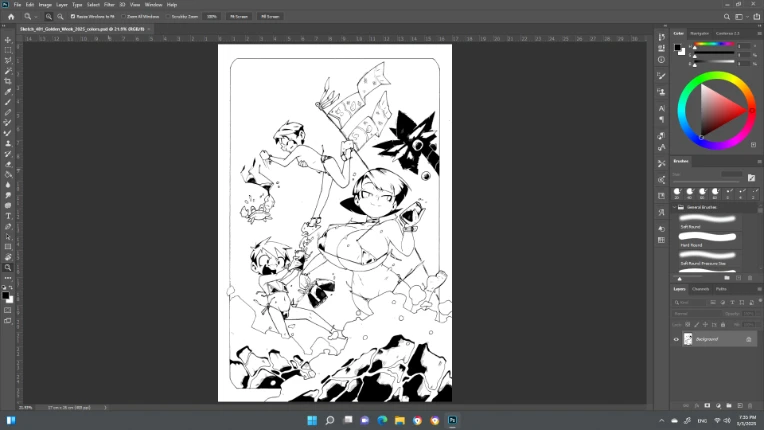Select the Hard Round brush preset

pyautogui.click(x=709, y=239)
